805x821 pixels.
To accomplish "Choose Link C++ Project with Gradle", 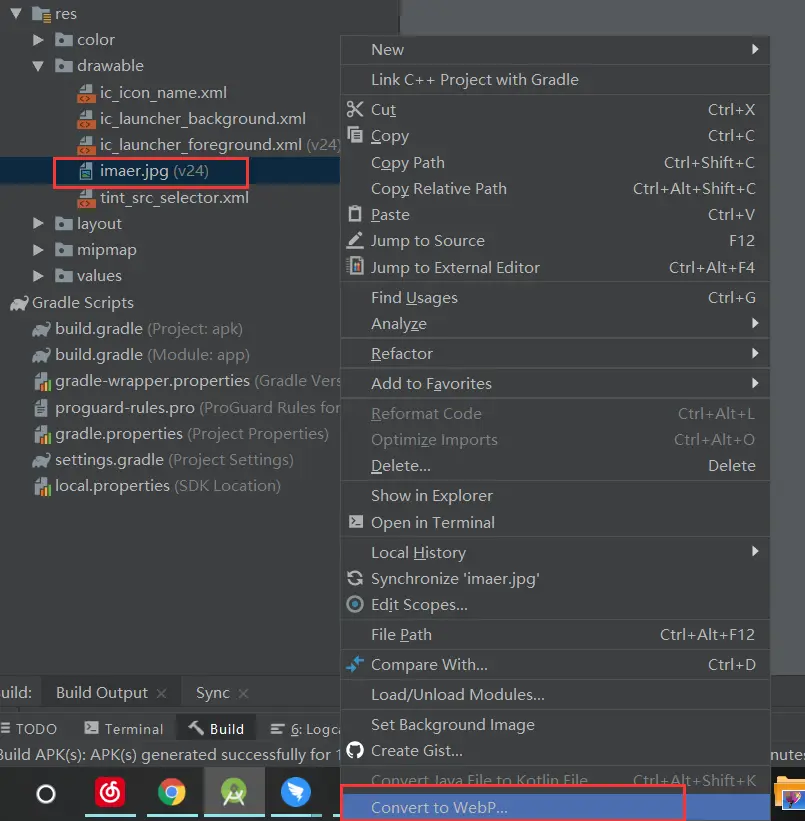I will point(555,80).
